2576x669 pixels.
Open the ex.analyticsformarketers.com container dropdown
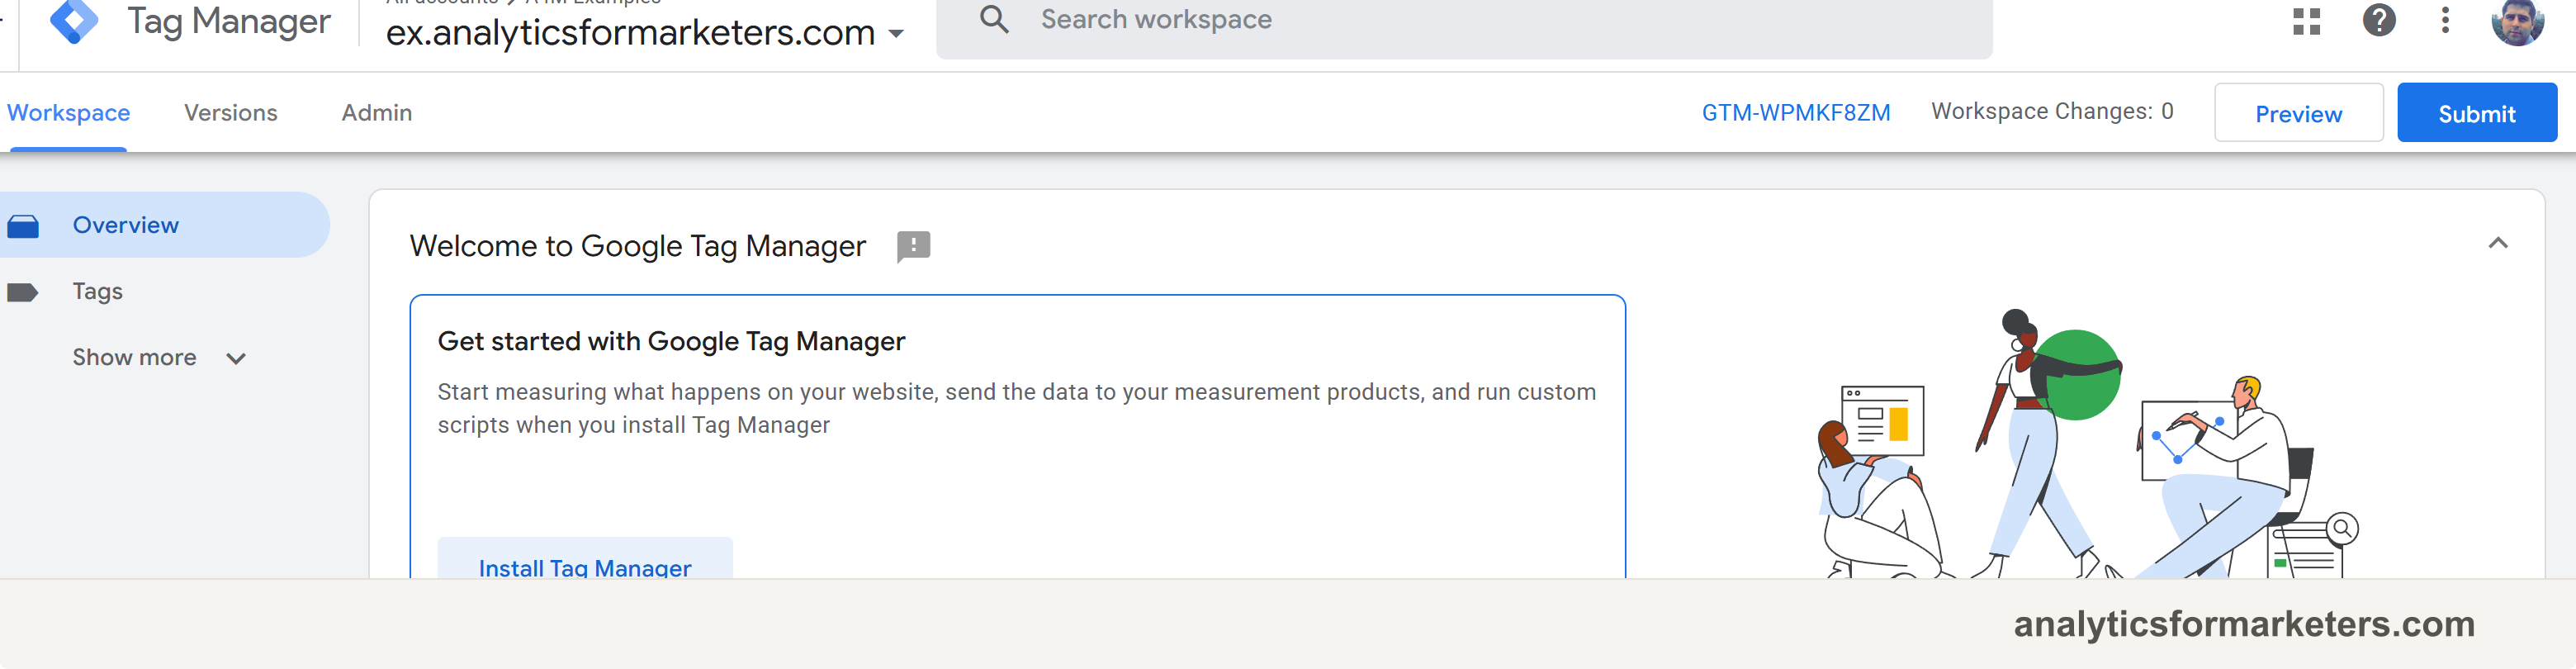645,33
